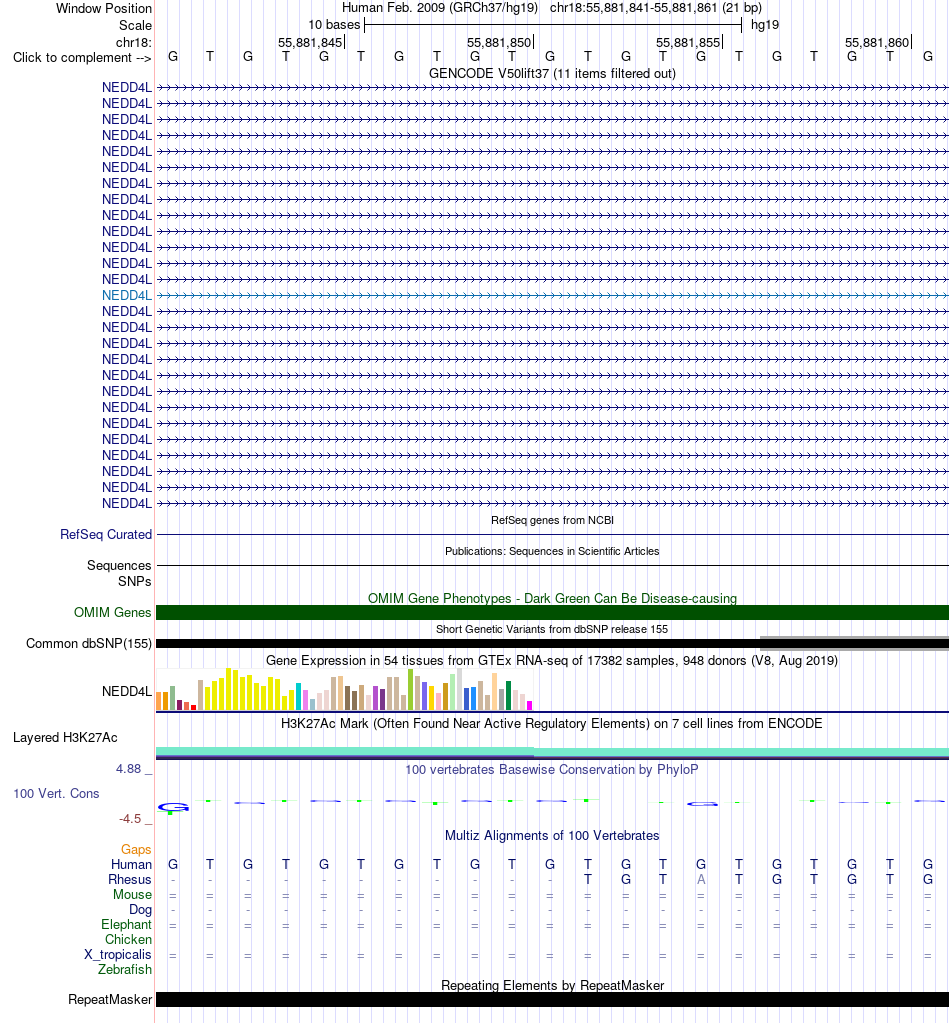
Task: Click the Mouse alignment row label
Action: 132,894
